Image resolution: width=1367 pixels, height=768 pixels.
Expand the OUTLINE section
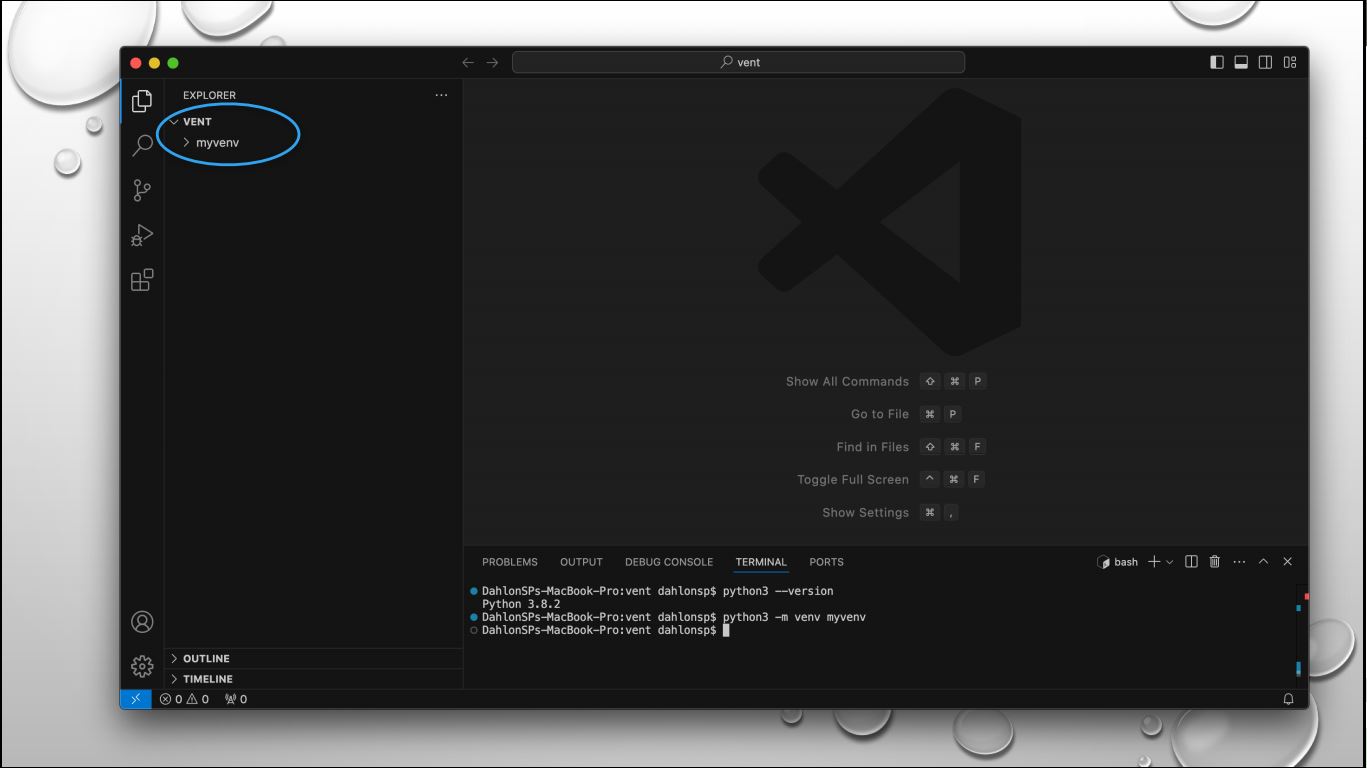(206, 659)
